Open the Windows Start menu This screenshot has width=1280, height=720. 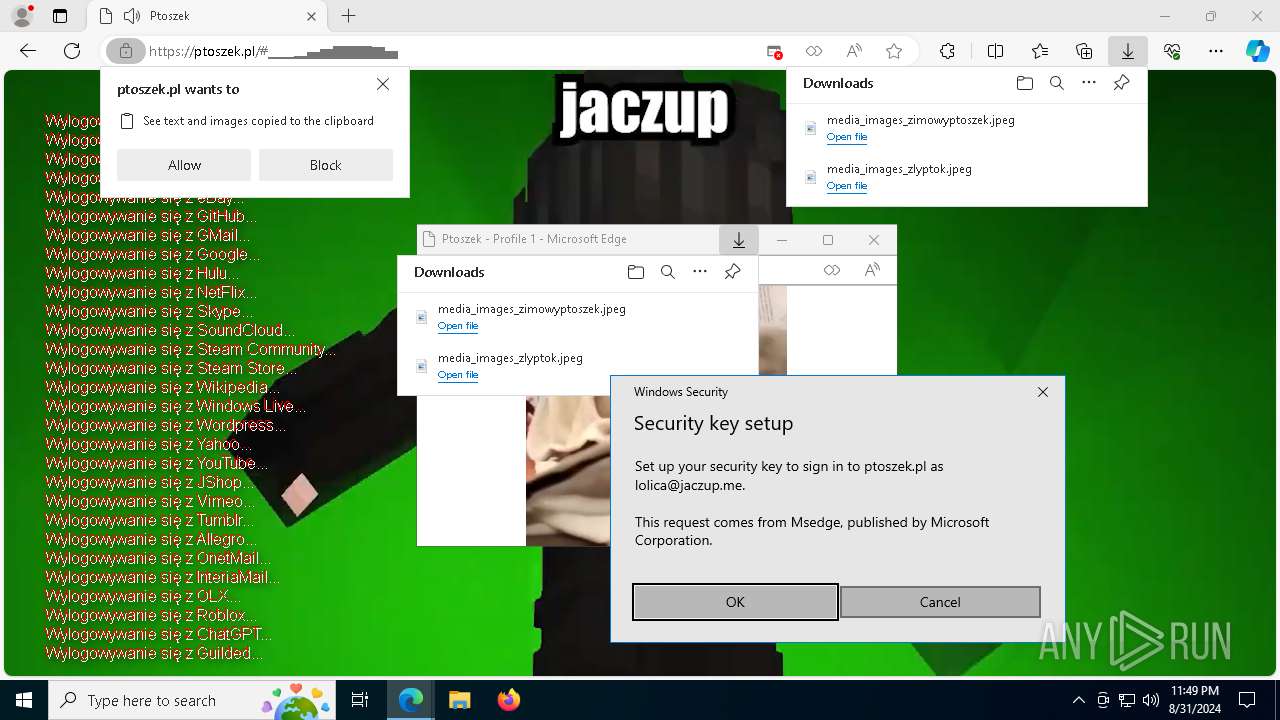(x=24, y=700)
